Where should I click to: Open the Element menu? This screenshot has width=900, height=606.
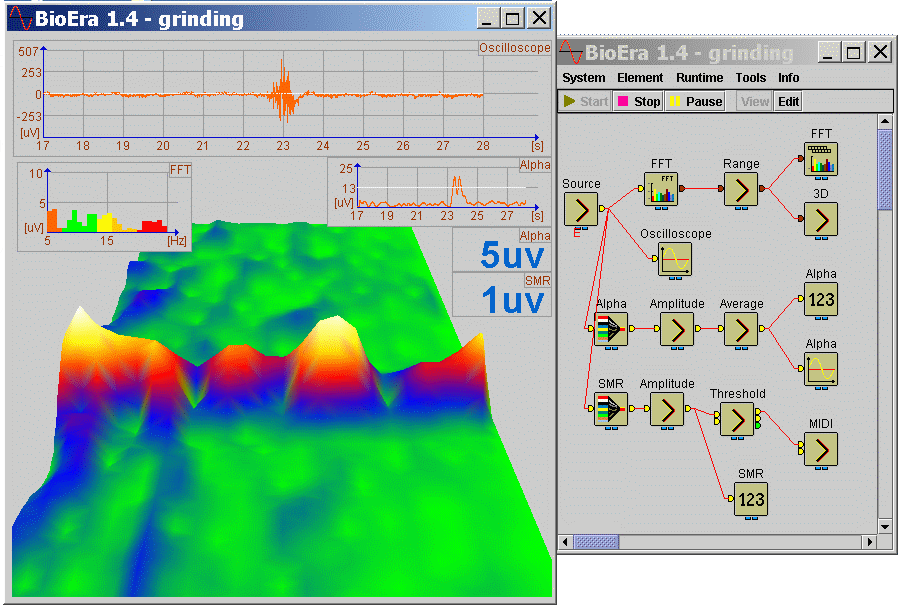640,77
